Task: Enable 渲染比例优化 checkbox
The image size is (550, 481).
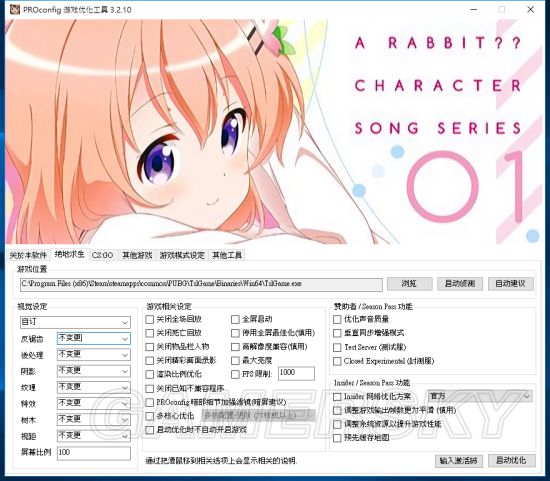Action: point(150,374)
